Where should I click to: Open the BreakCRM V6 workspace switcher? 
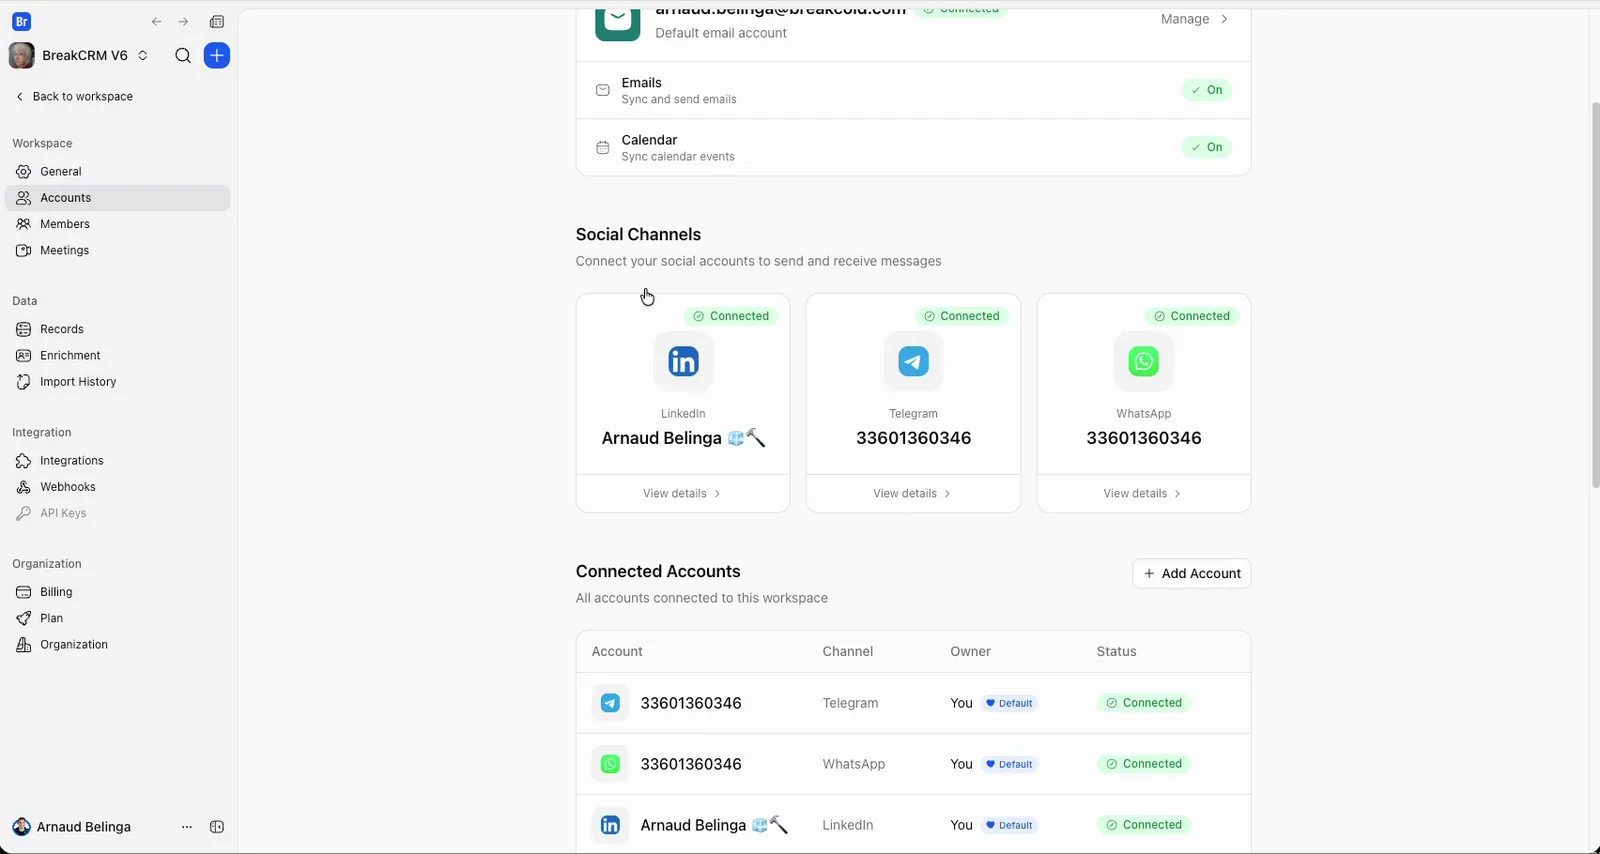click(x=79, y=56)
